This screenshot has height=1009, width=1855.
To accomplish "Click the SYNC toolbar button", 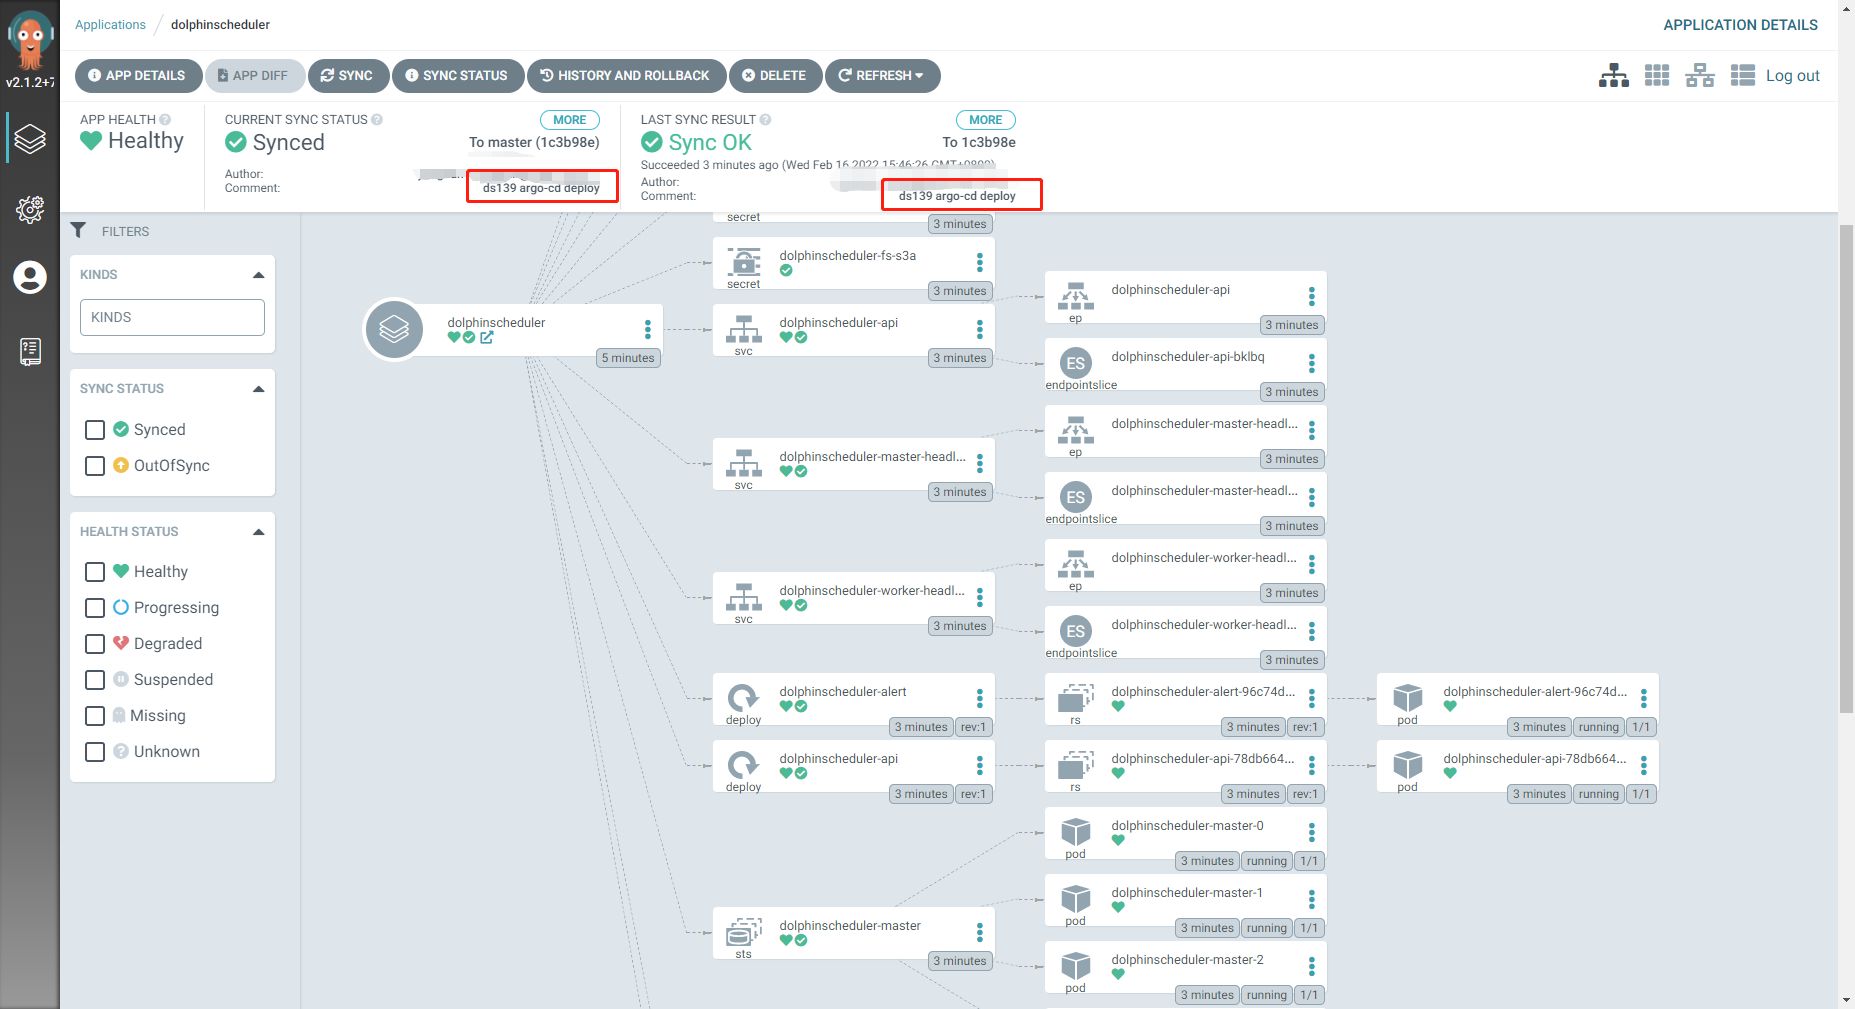I will (x=347, y=76).
